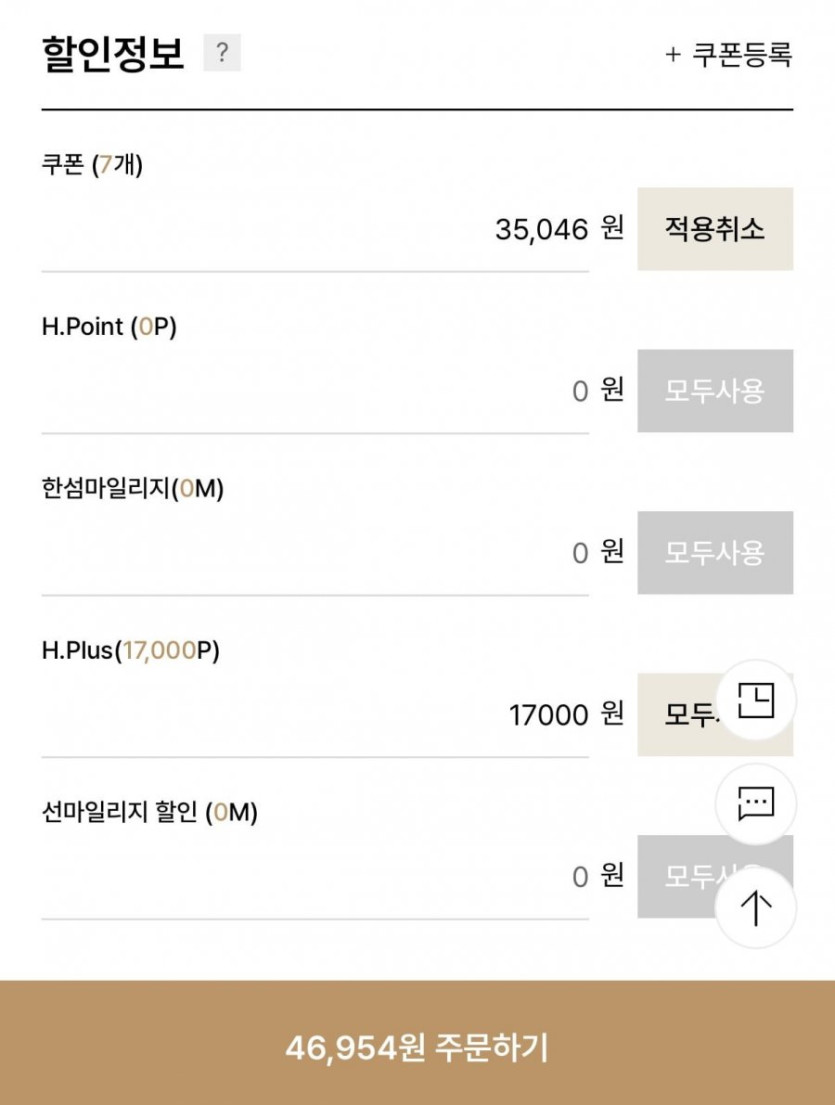Viewport: 835px width, 1105px height.
Task: Click the 선마일리지 할인 amount input field
Action: click(x=315, y=877)
